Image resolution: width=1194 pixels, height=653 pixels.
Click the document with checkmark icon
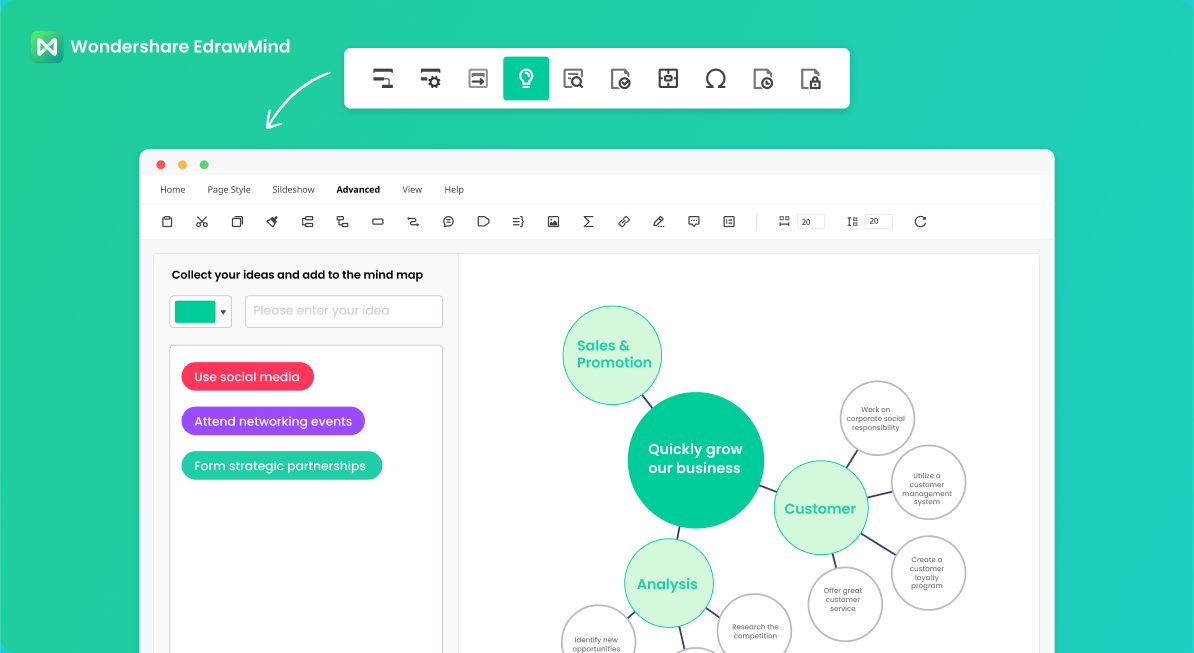tap(621, 78)
